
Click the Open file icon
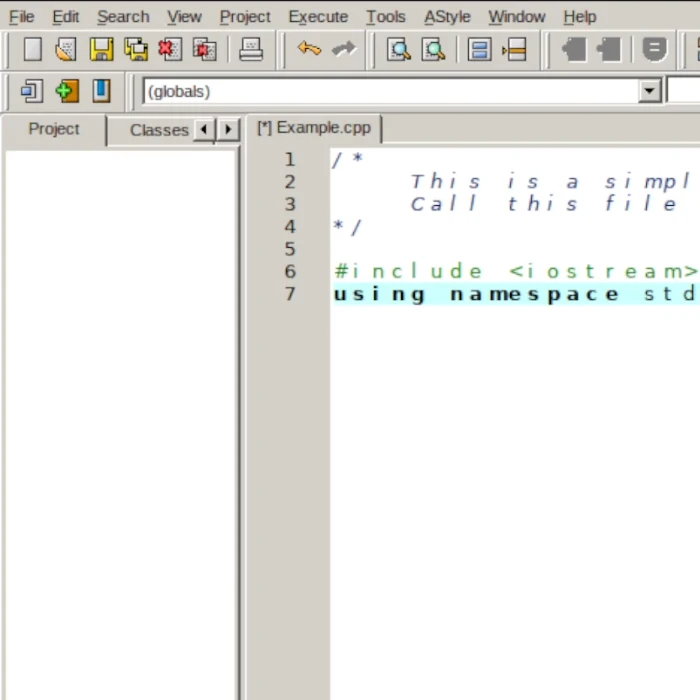[66, 49]
